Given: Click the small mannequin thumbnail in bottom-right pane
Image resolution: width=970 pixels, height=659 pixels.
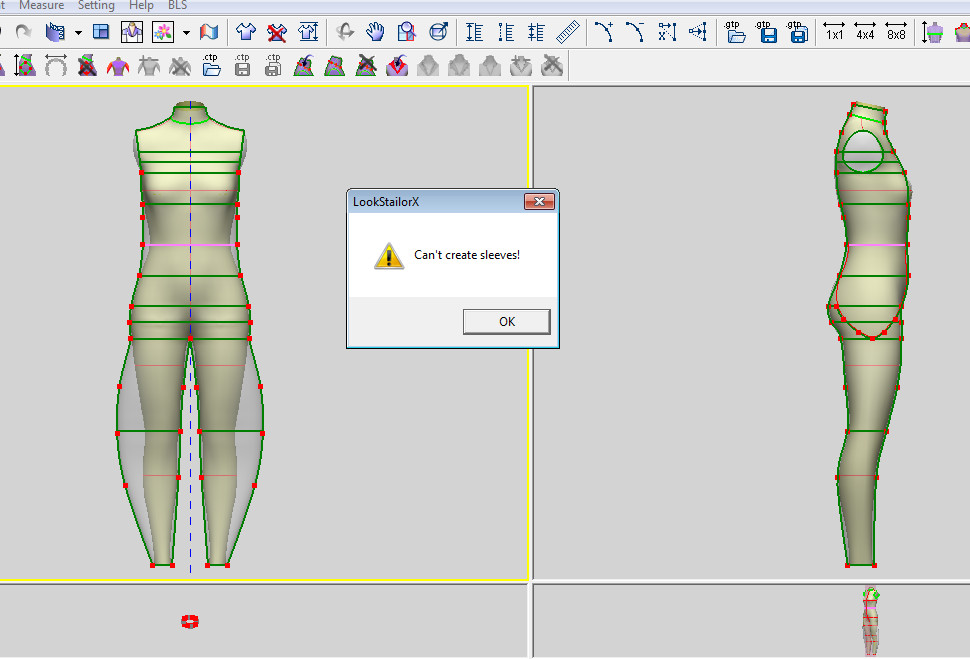Looking at the screenshot, I should (x=871, y=620).
